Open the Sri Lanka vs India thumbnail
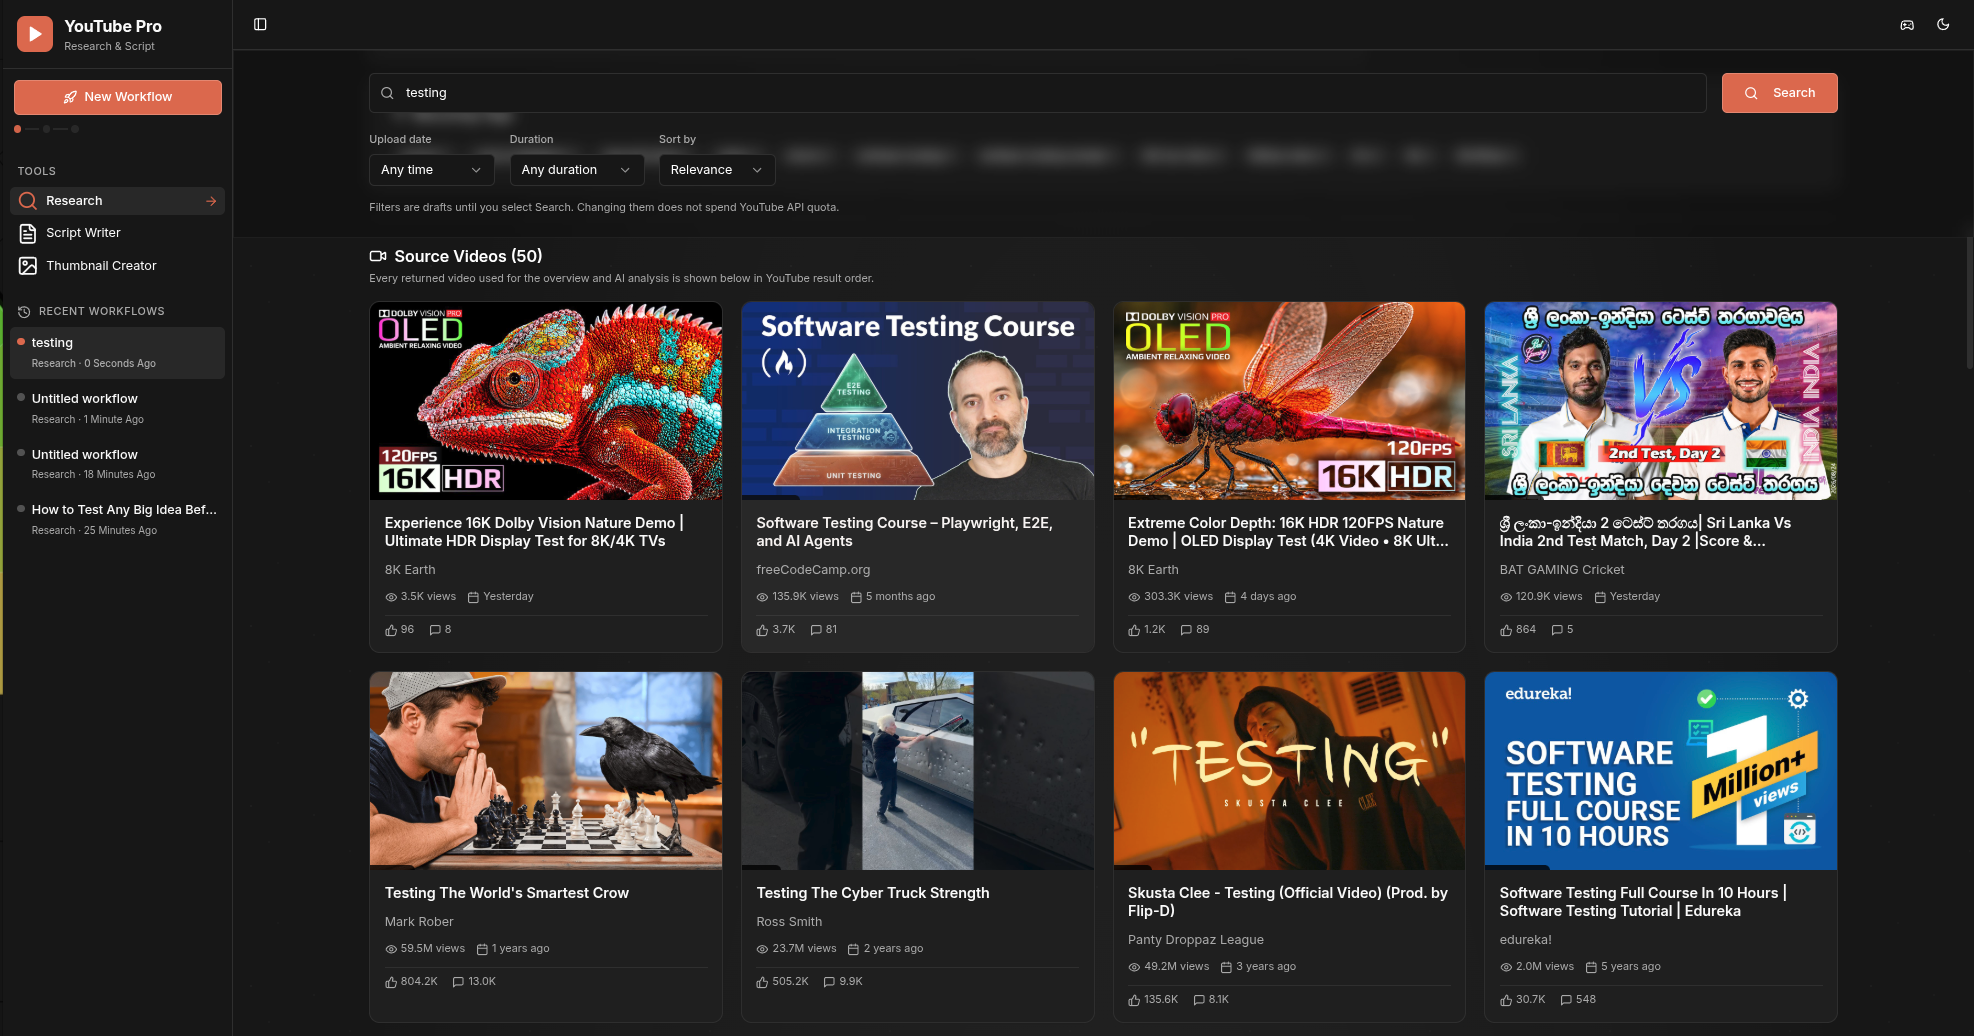 coord(1661,401)
